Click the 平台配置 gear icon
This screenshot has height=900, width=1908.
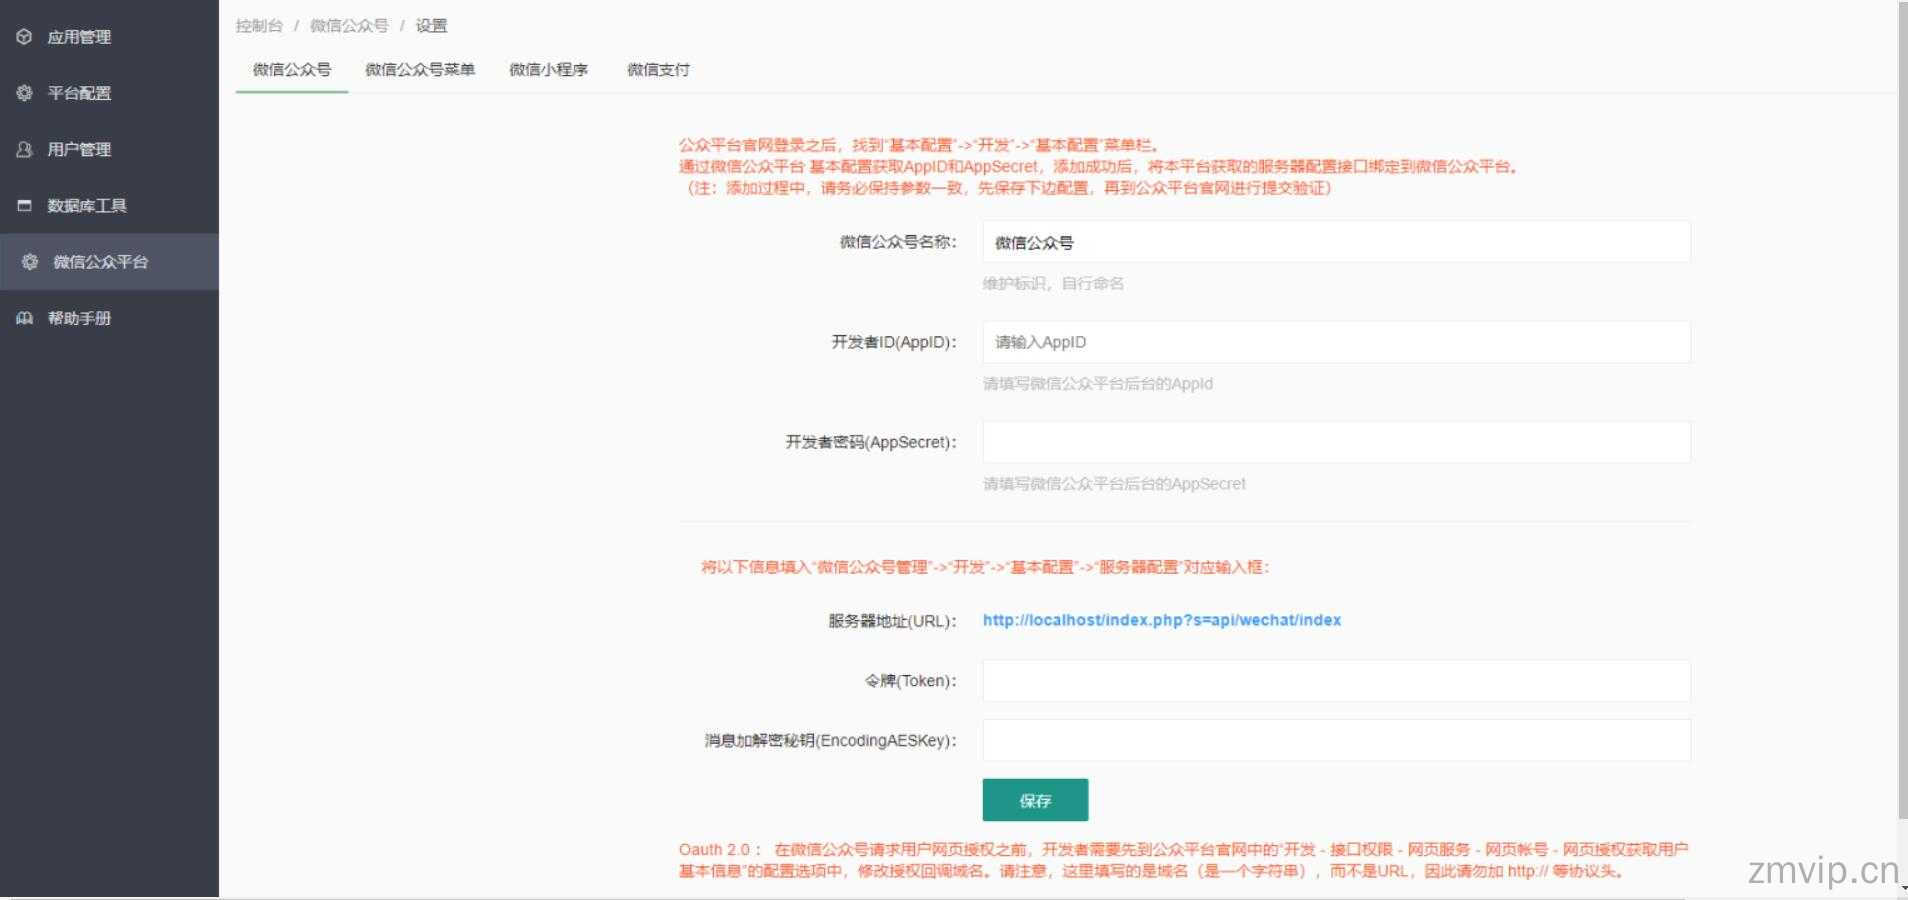[24, 93]
